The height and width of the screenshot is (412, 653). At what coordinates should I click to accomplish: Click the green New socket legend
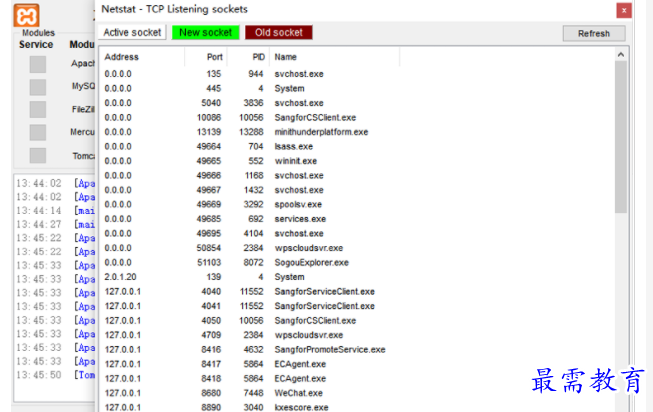(205, 32)
